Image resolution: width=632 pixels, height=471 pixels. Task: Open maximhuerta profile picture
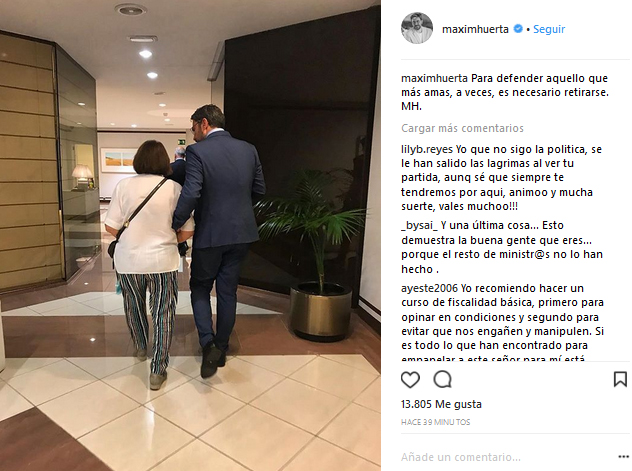tap(417, 28)
